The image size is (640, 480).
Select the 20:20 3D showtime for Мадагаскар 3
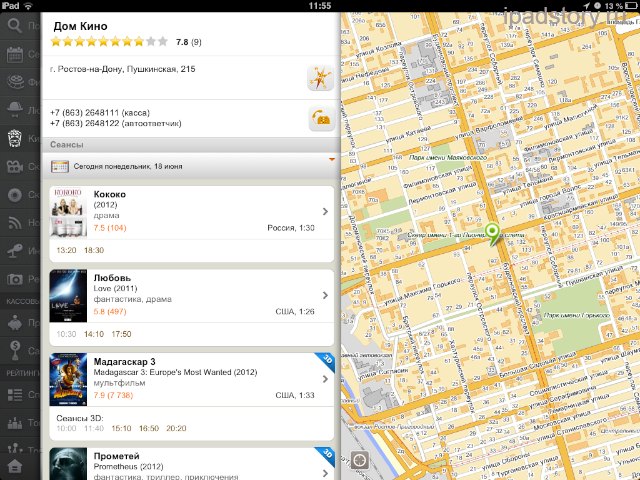176,428
